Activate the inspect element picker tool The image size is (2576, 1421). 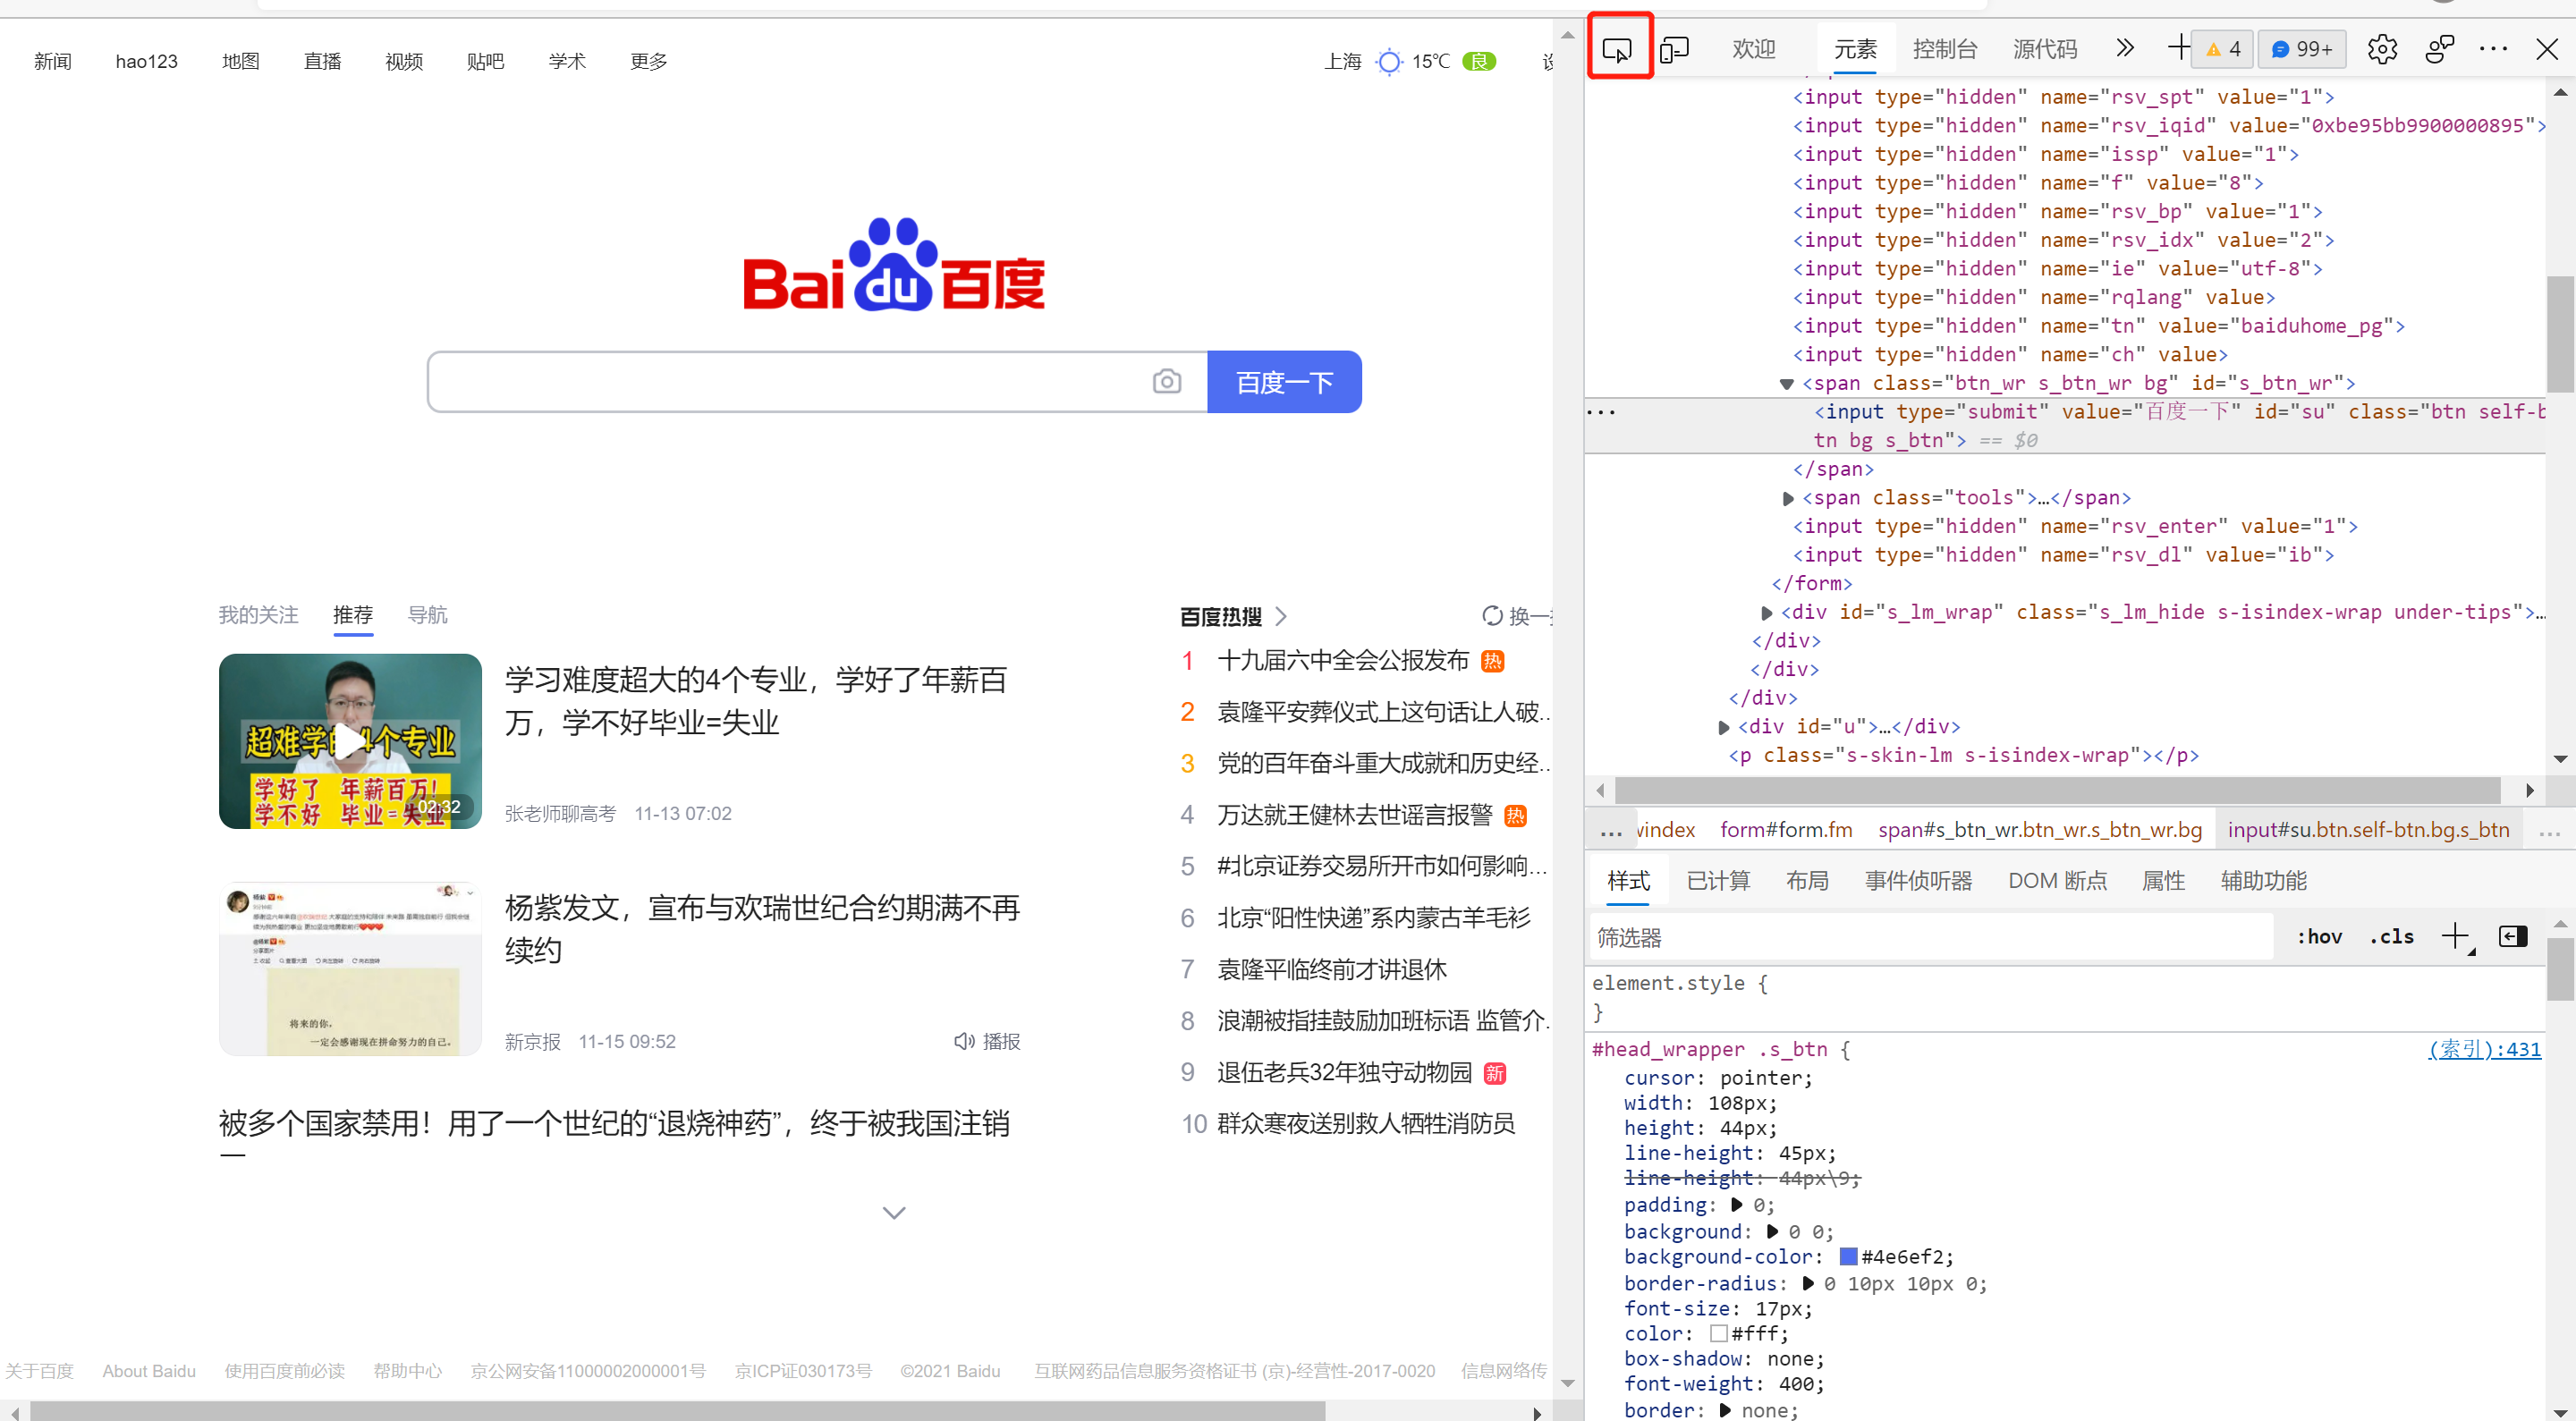tap(1616, 48)
